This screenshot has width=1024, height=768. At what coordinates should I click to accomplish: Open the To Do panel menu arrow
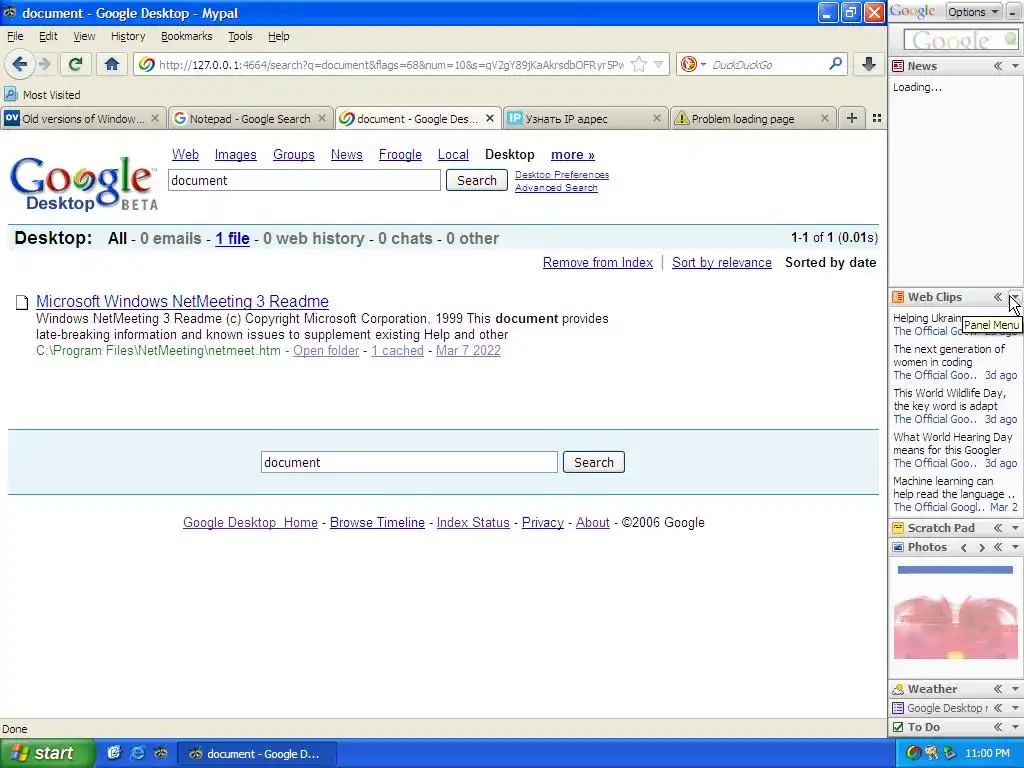(x=1015, y=727)
